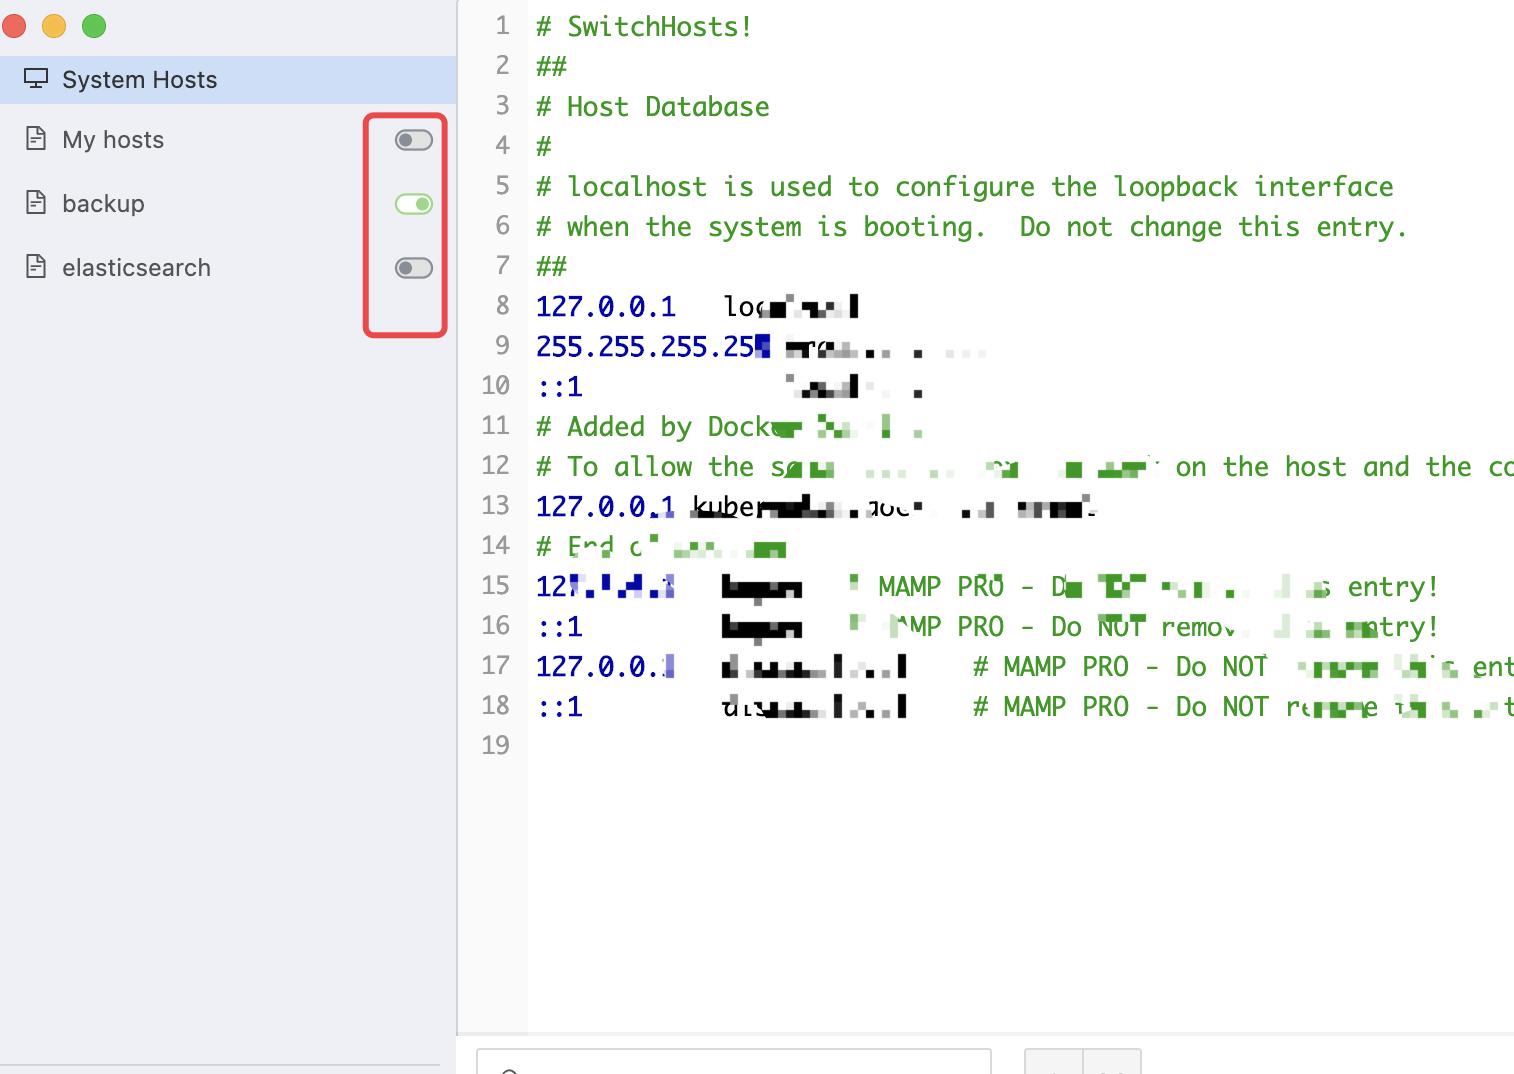Click the empty line 19 in the editor
The image size is (1514, 1074).
1020,746
